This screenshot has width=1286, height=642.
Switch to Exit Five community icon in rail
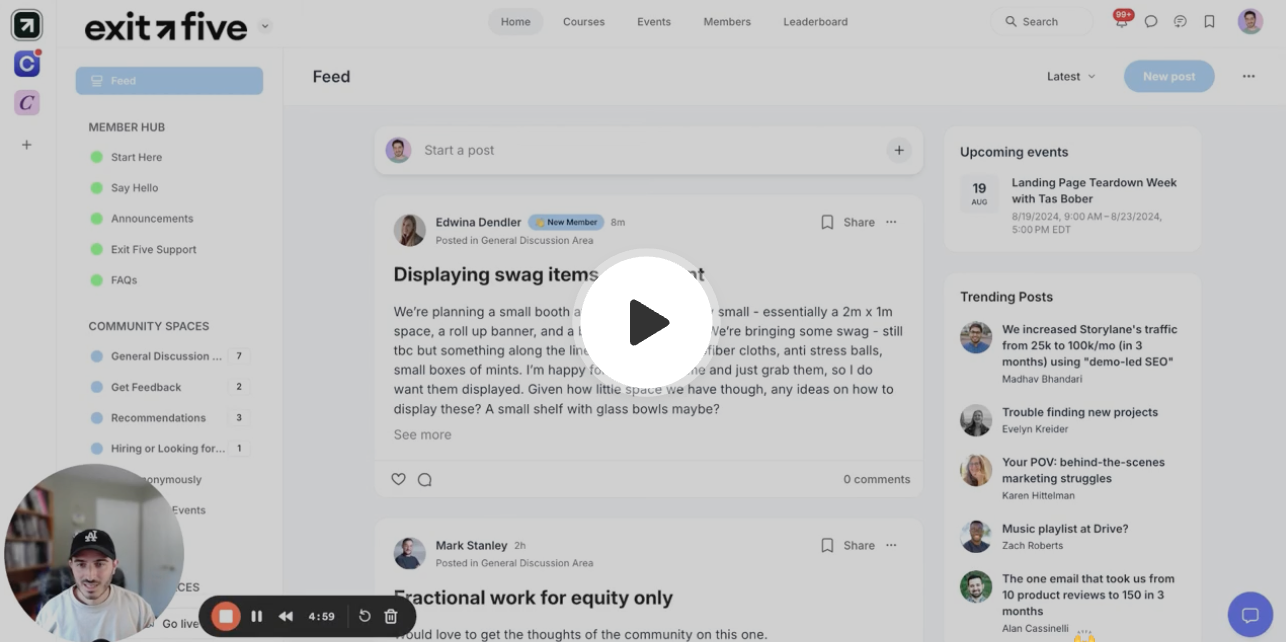(x=27, y=25)
